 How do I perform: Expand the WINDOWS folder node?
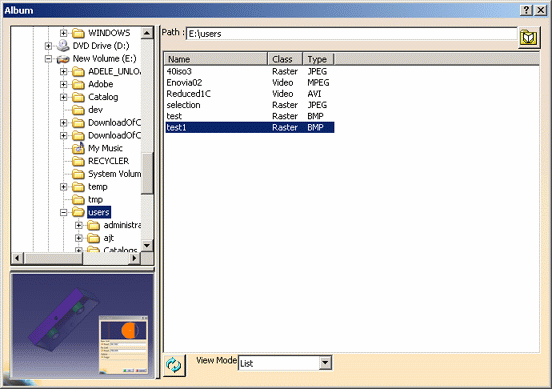click(x=63, y=33)
